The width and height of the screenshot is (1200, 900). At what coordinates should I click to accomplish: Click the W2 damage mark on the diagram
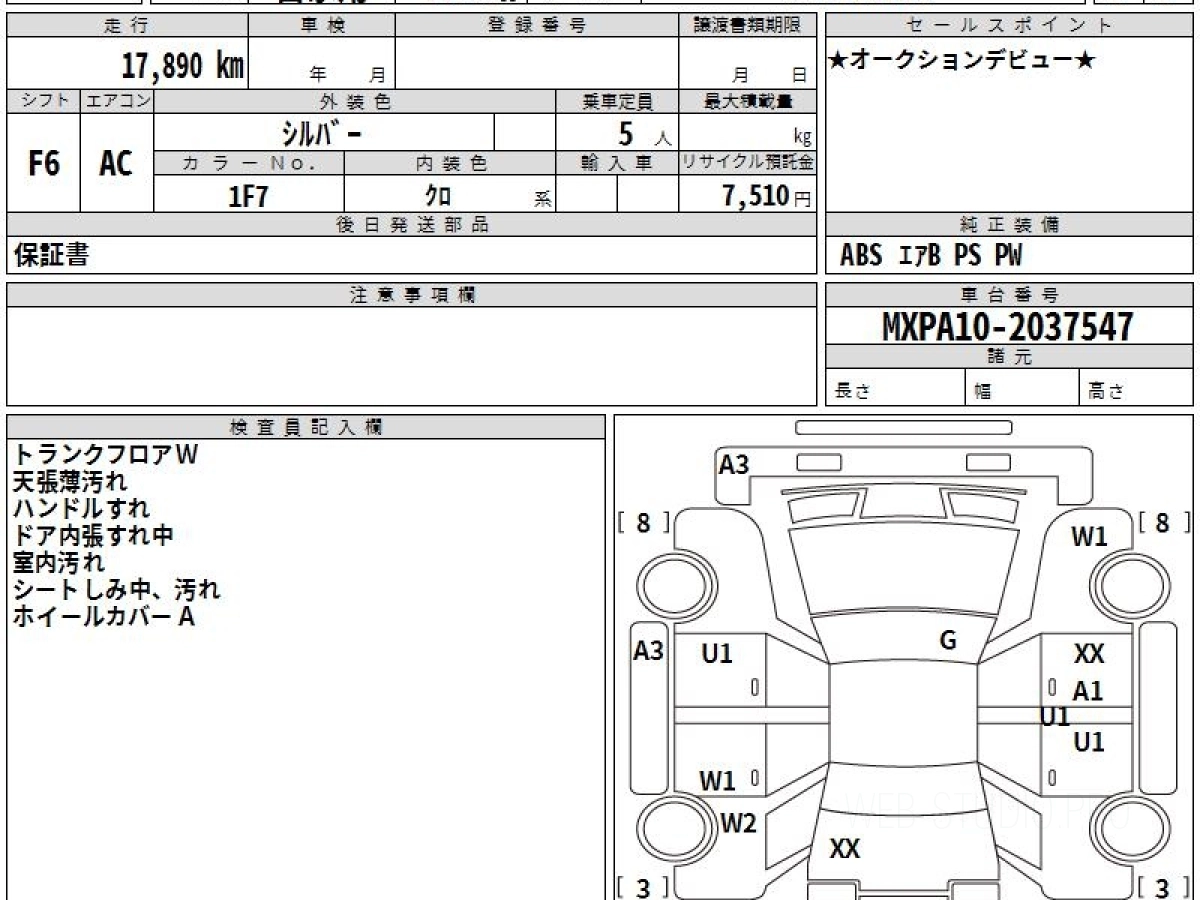739,824
